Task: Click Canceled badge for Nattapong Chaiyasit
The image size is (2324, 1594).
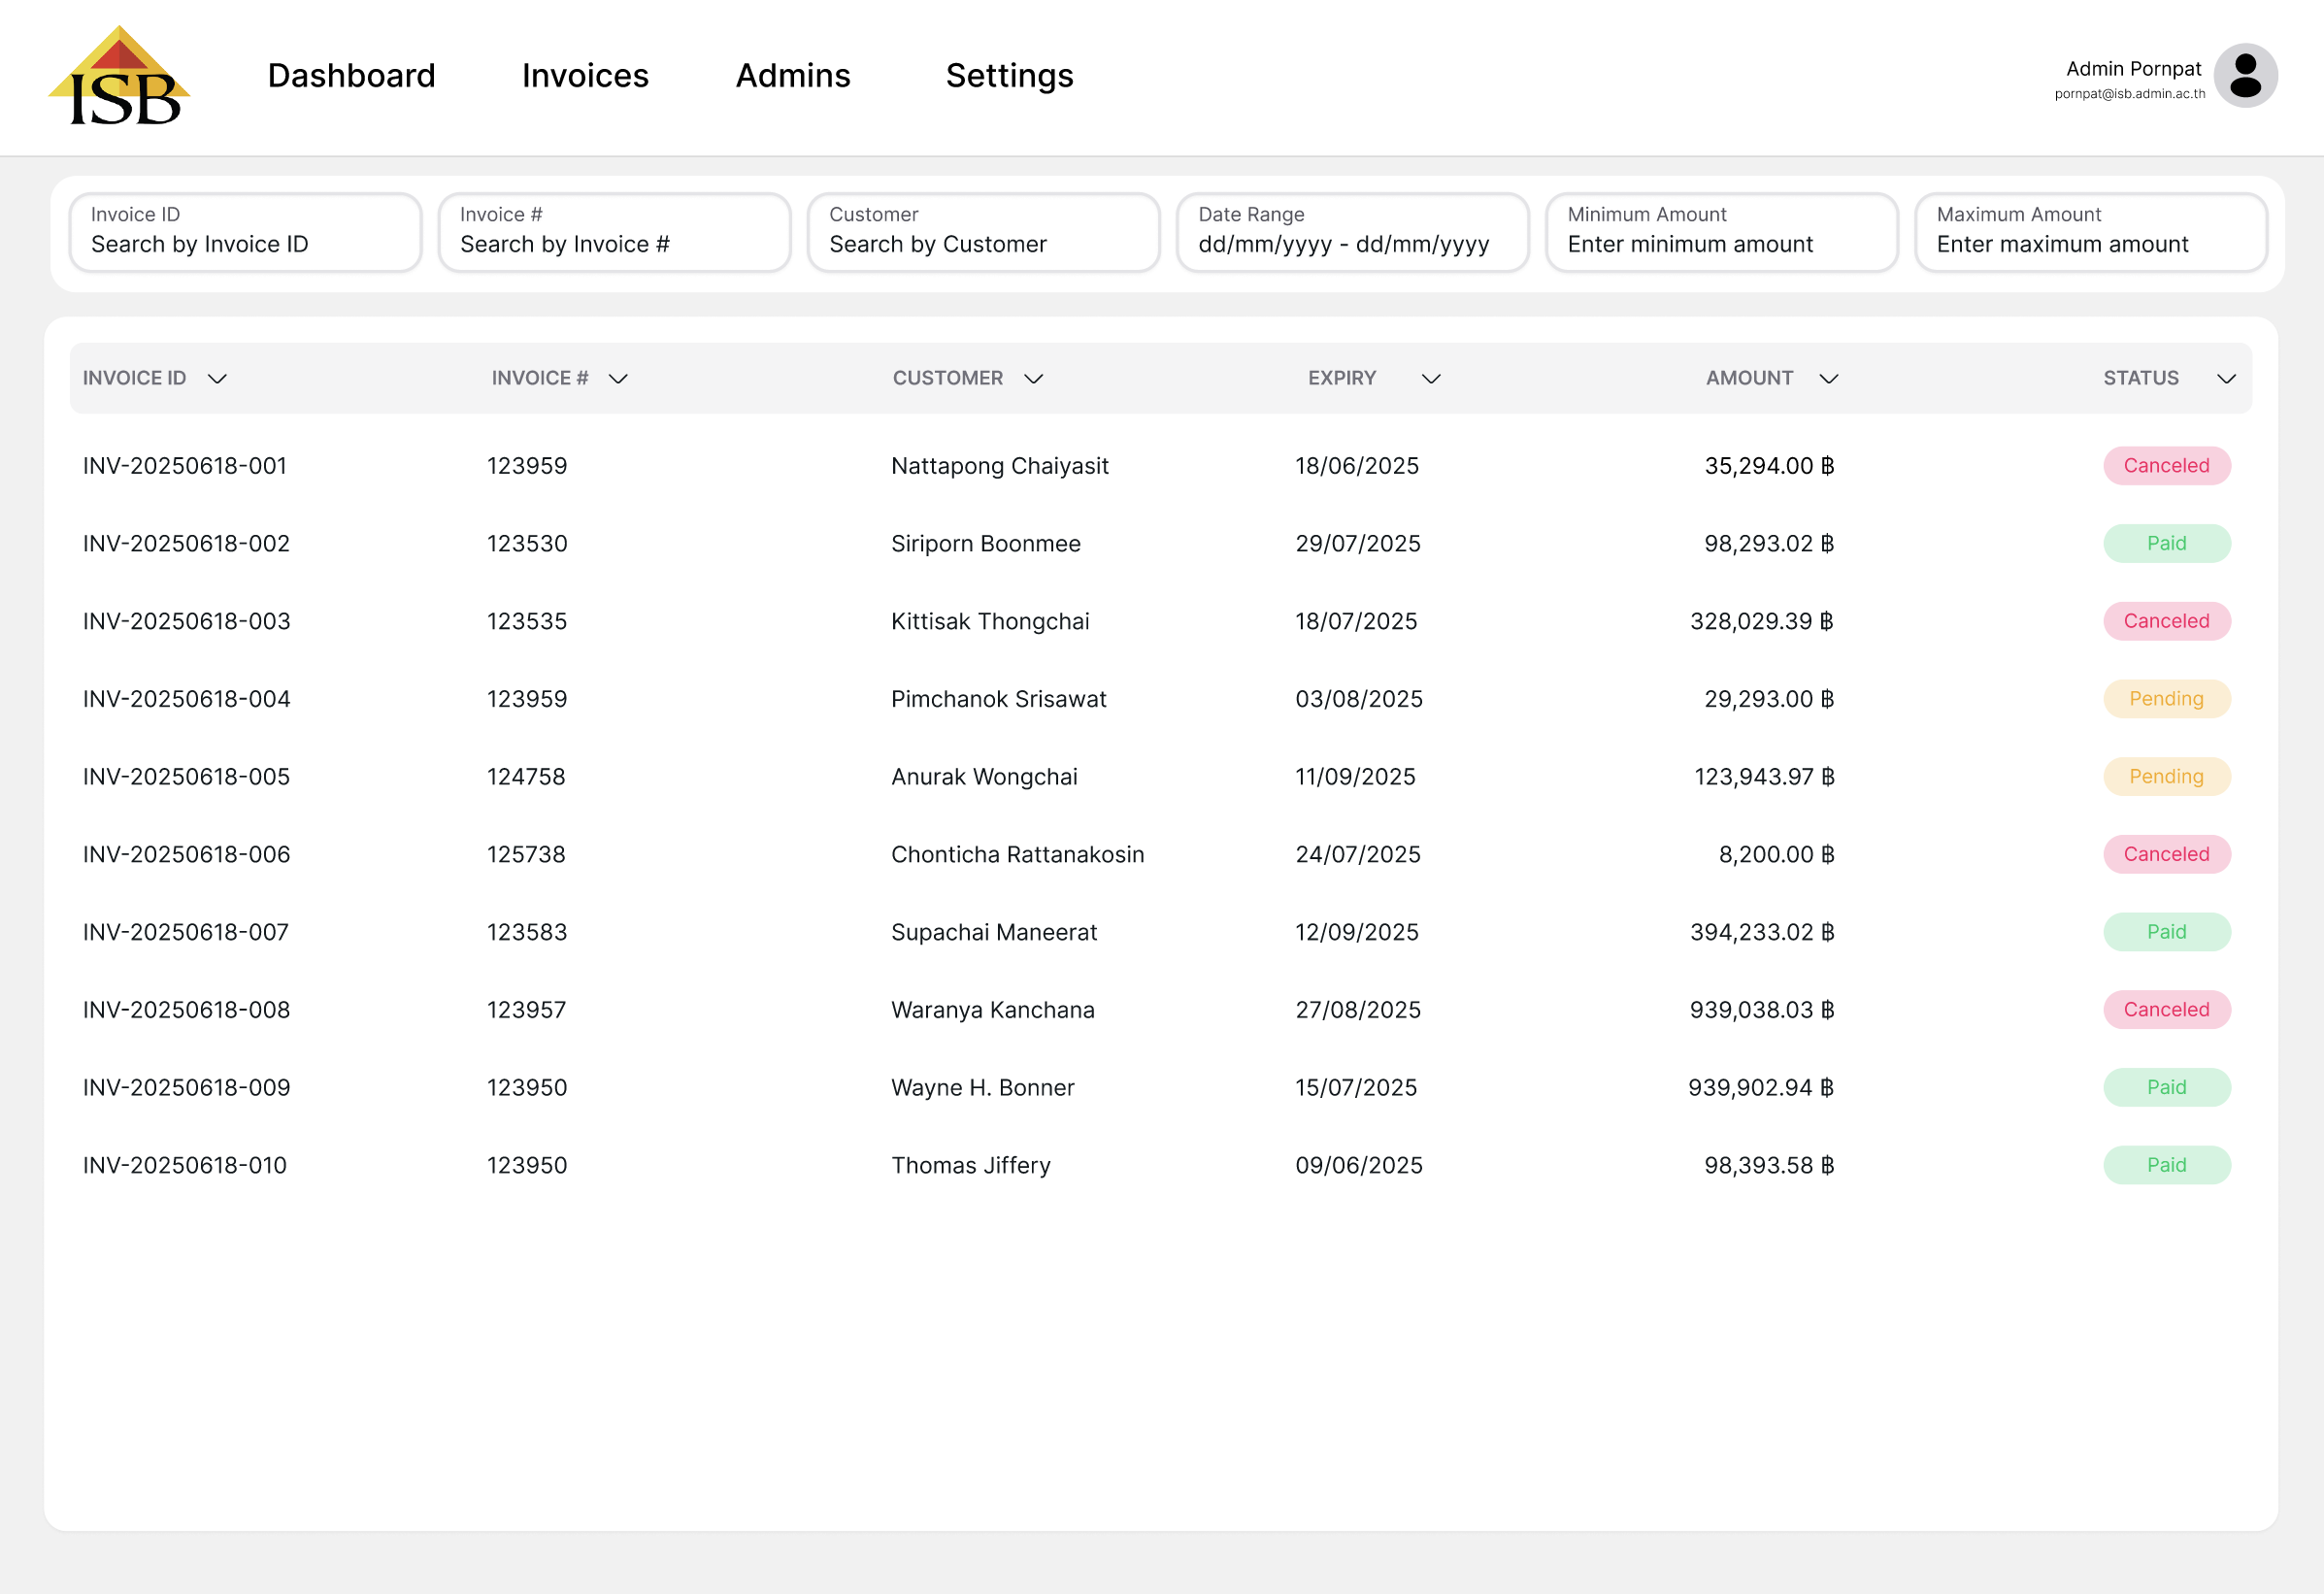Action: click(2166, 466)
